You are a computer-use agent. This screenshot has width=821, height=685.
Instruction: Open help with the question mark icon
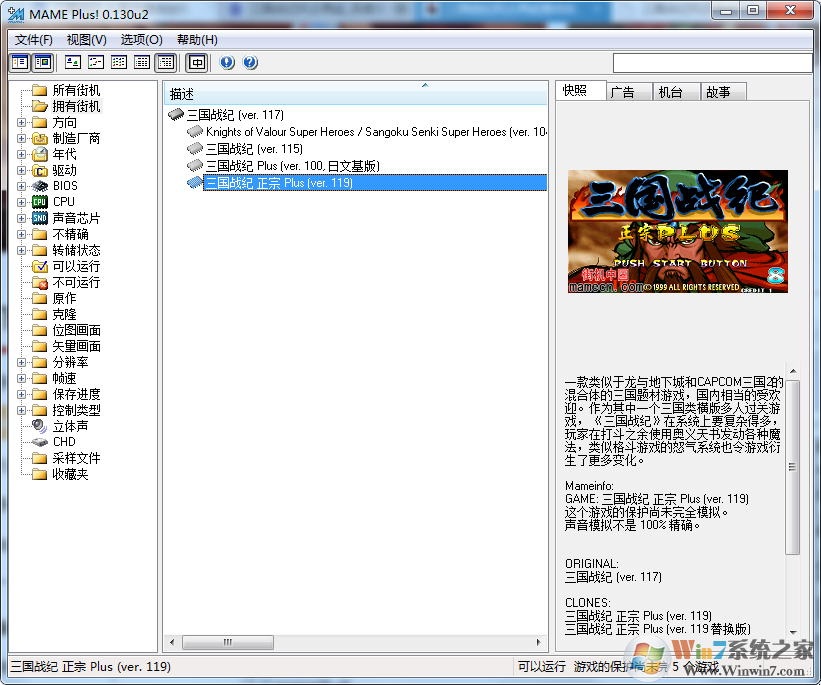point(250,63)
